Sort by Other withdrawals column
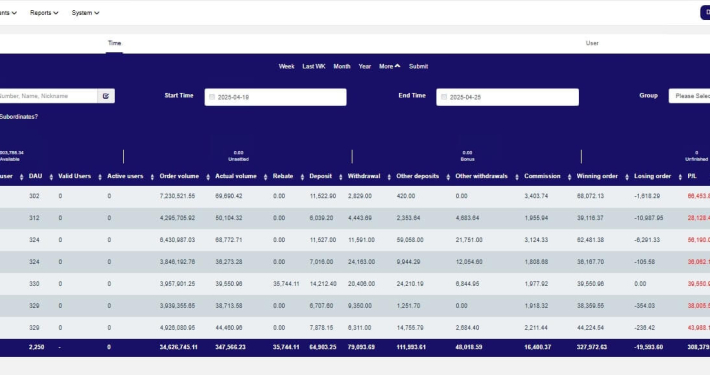Viewport: 710px width, 375px height. pyautogui.click(x=481, y=176)
